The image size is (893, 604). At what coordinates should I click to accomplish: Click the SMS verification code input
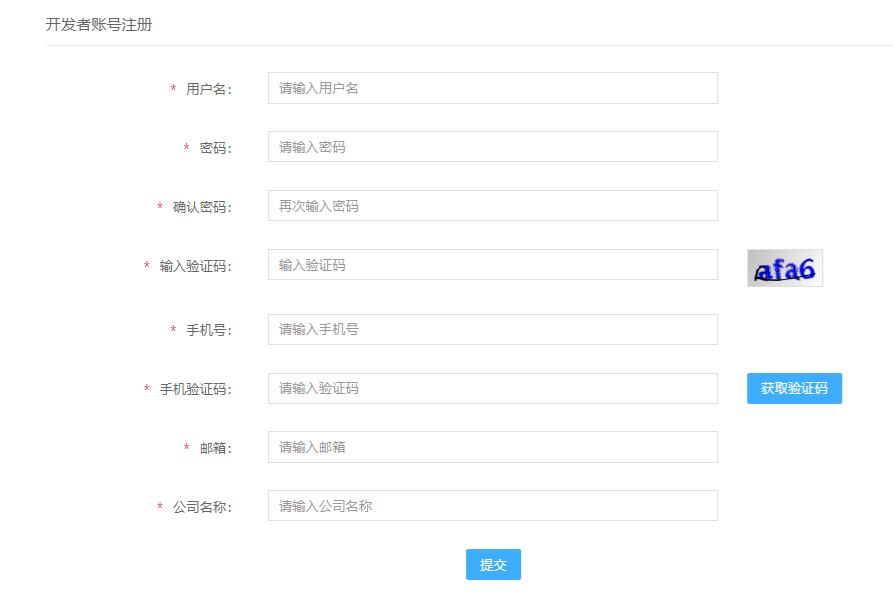[x=493, y=389]
